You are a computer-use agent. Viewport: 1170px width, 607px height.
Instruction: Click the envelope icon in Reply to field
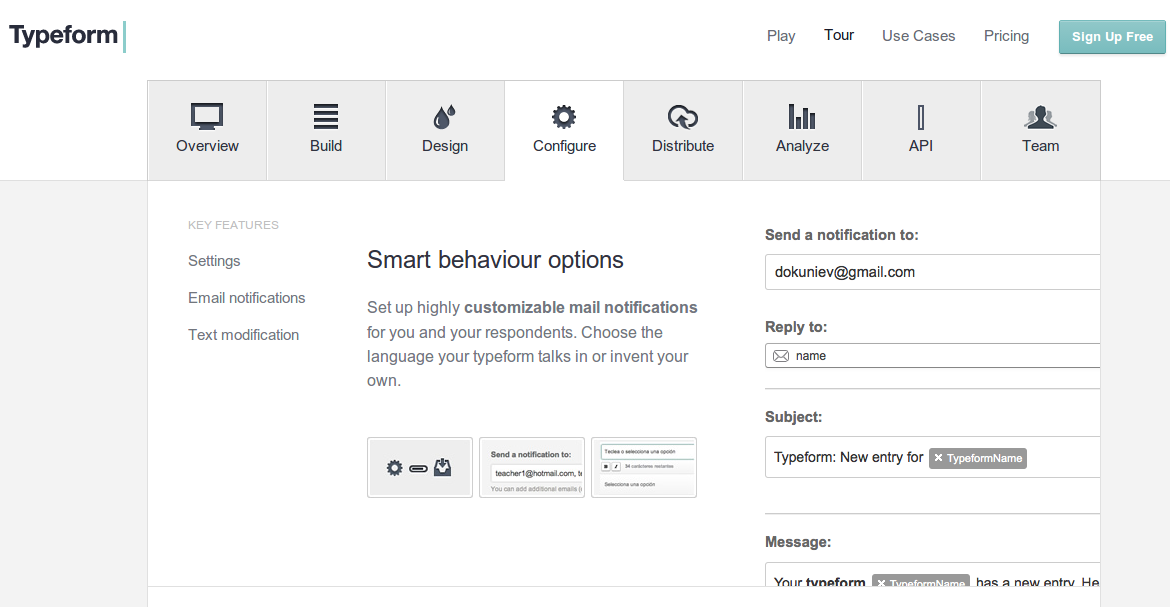coord(780,356)
